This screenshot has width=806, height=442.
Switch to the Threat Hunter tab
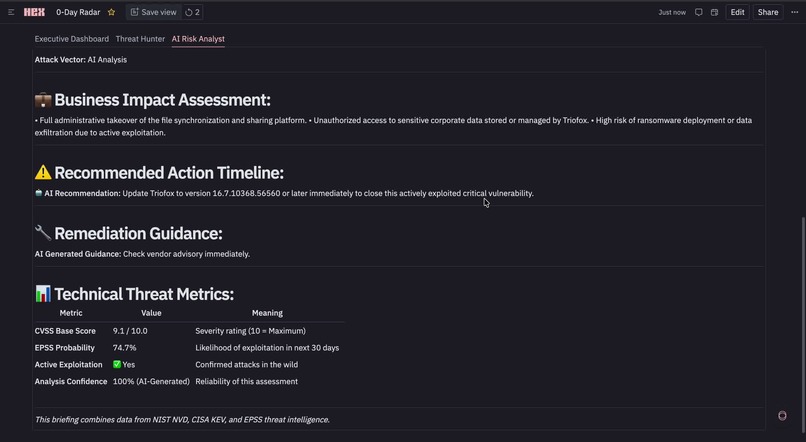[x=140, y=39]
